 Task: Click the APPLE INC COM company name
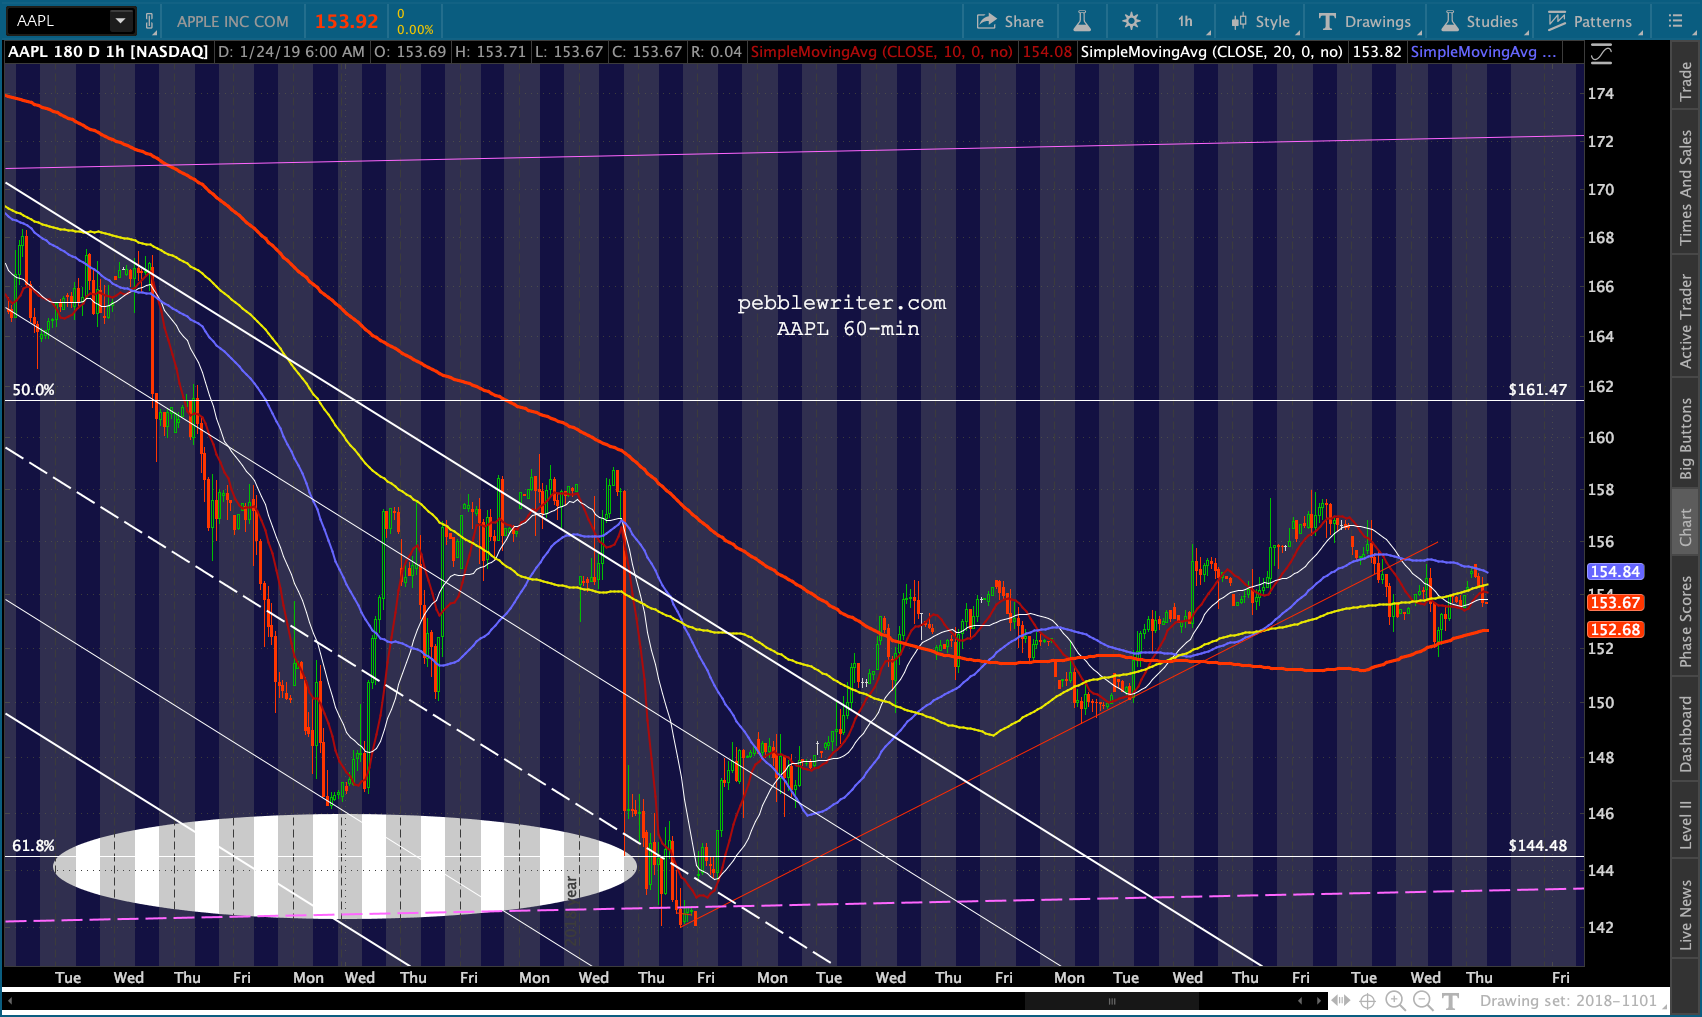[x=233, y=21]
